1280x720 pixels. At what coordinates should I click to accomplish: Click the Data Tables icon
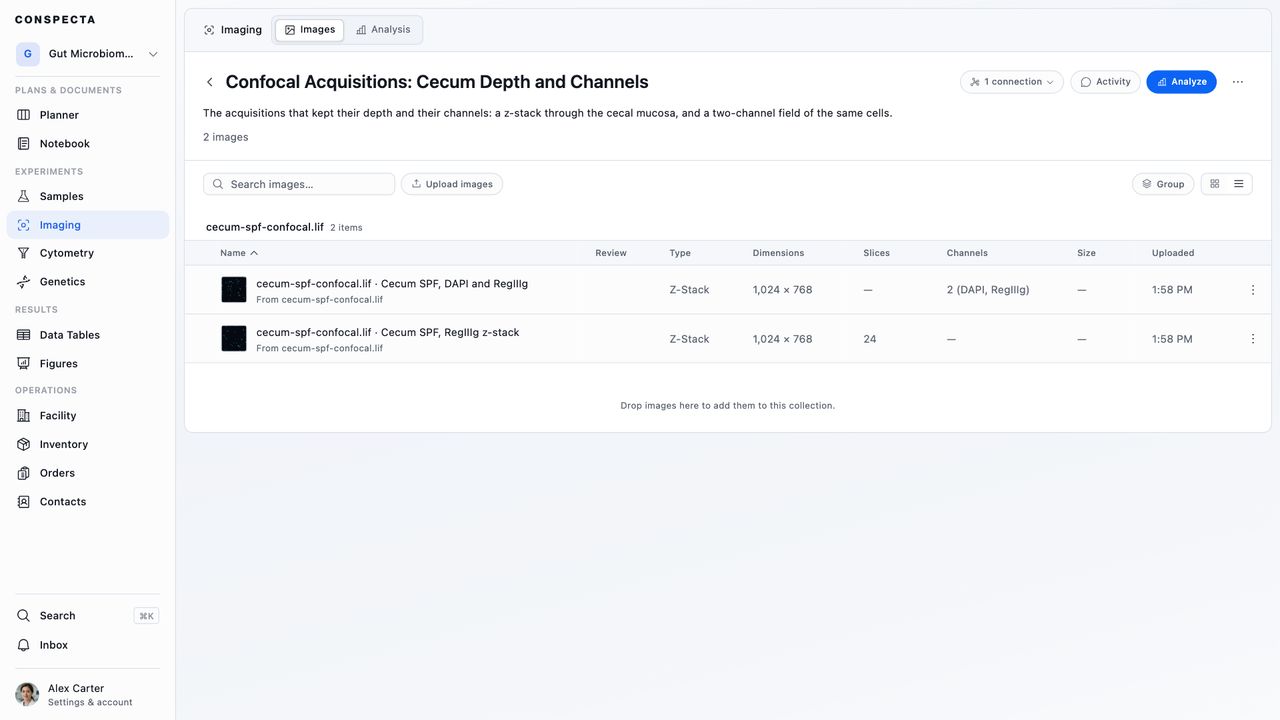[x=24, y=335]
